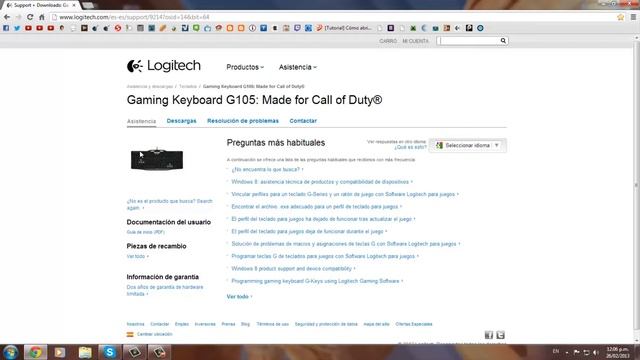Open the browser home page icon
This screenshot has height=360, width=640.
click(x=42, y=17)
